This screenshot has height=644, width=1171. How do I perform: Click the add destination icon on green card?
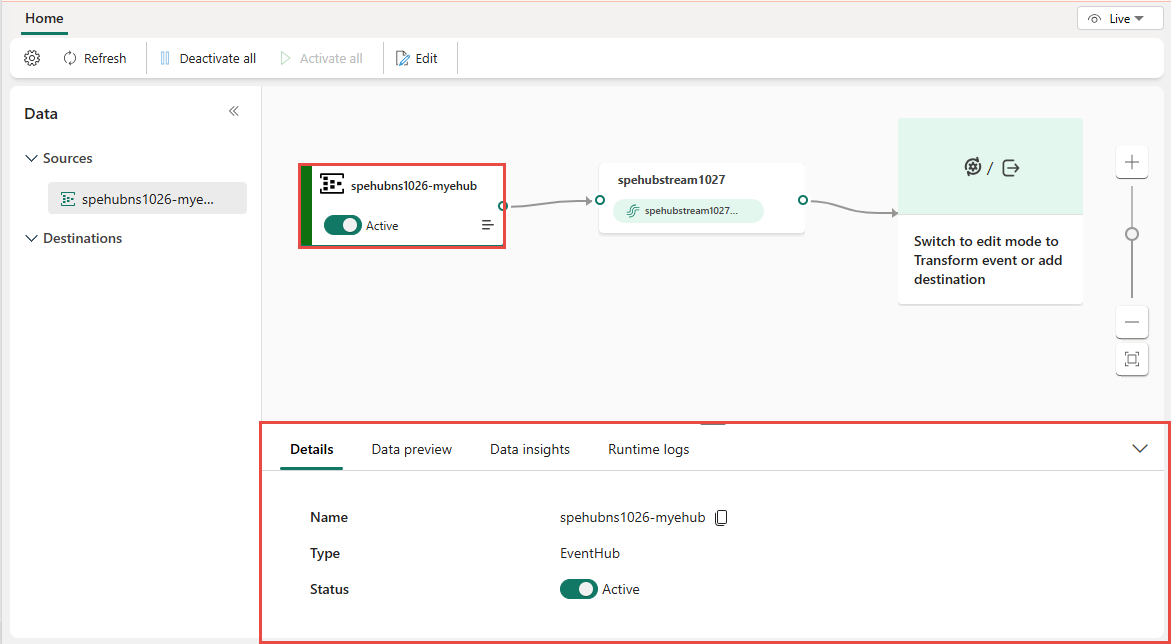point(1010,167)
